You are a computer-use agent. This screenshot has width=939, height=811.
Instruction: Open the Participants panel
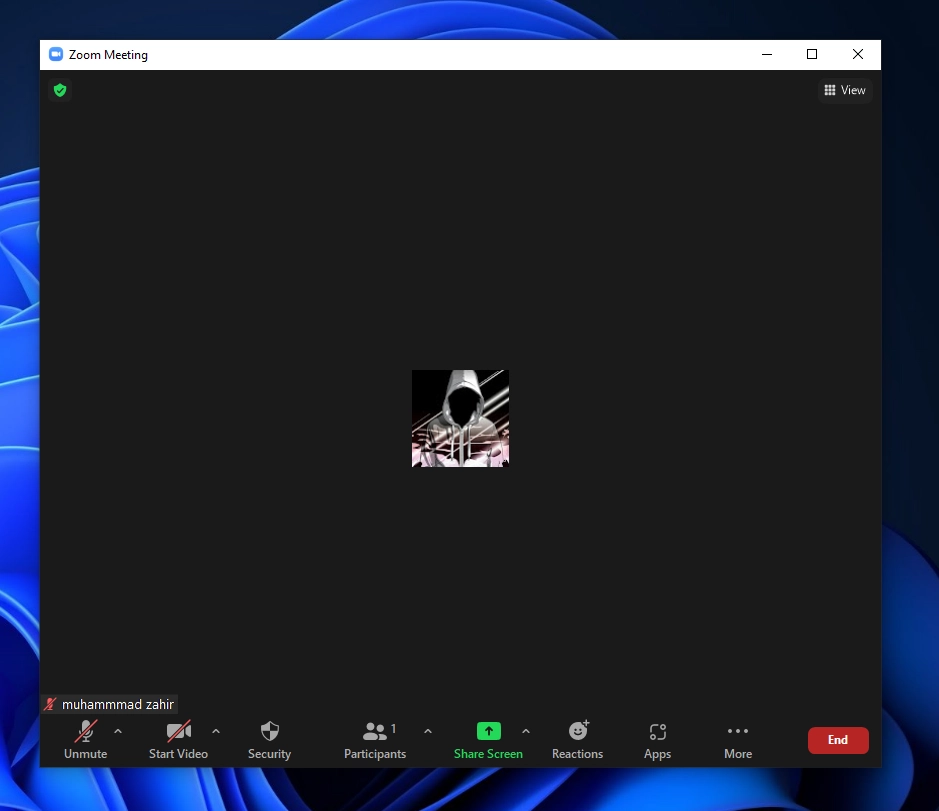tap(375, 733)
